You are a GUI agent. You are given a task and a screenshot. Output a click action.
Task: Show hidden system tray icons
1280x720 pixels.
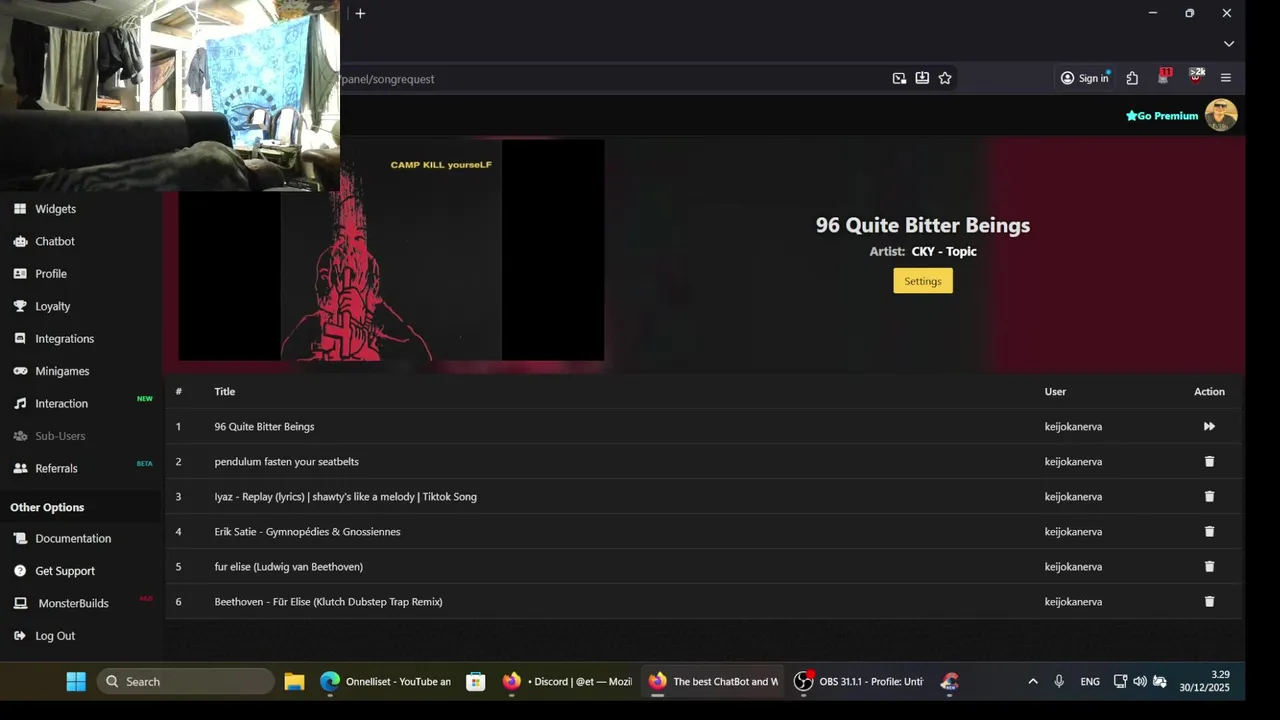(1033, 681)
